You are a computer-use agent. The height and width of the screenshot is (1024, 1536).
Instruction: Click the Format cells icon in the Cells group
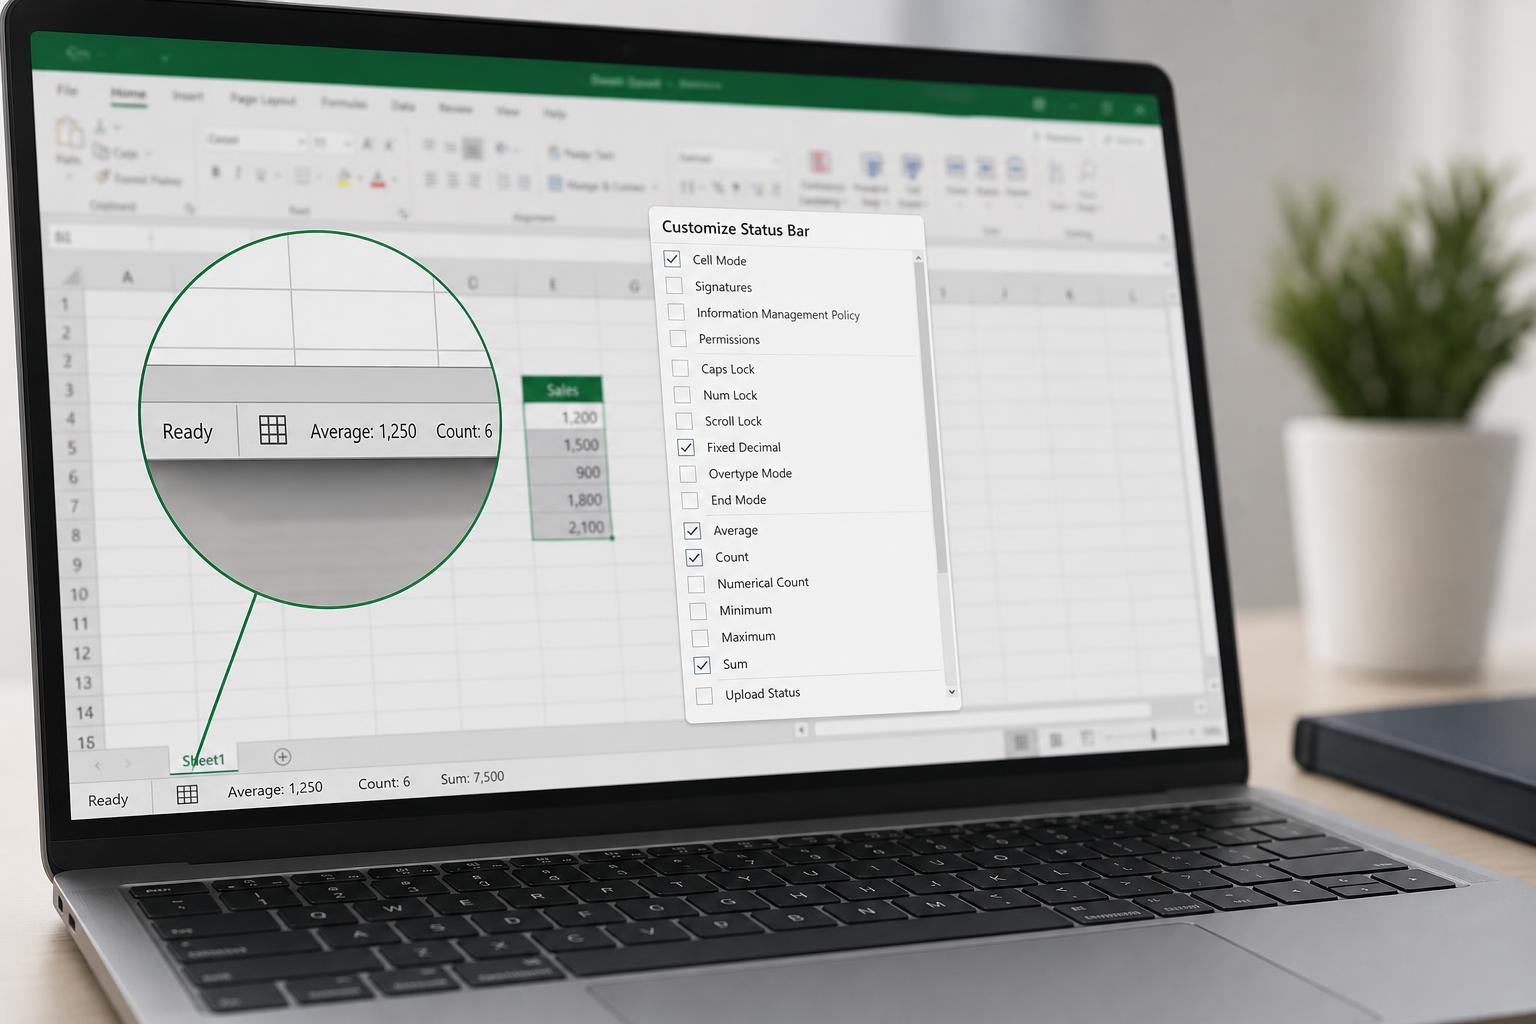[x=1016, y=170]
